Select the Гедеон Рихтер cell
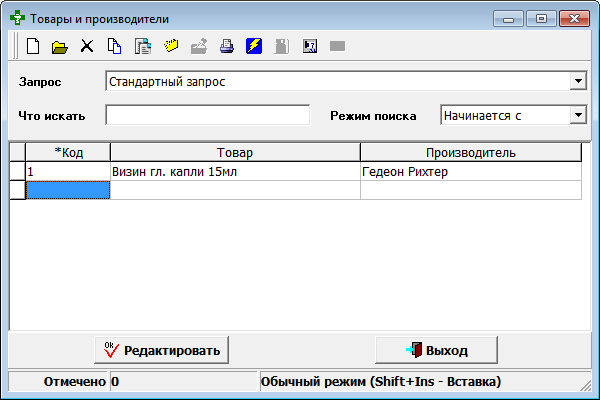The height and width of the screenshot is (400, 600). pos(471,171)
